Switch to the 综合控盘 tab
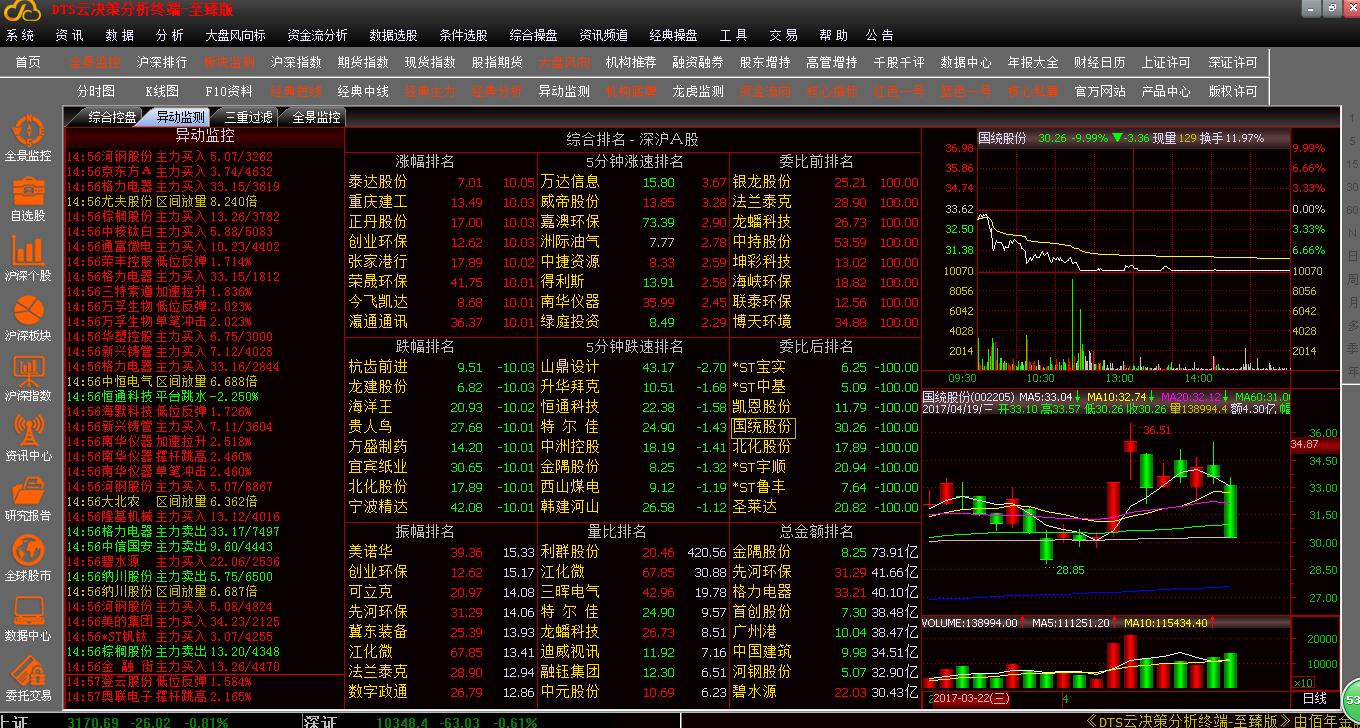 point(112,117)
